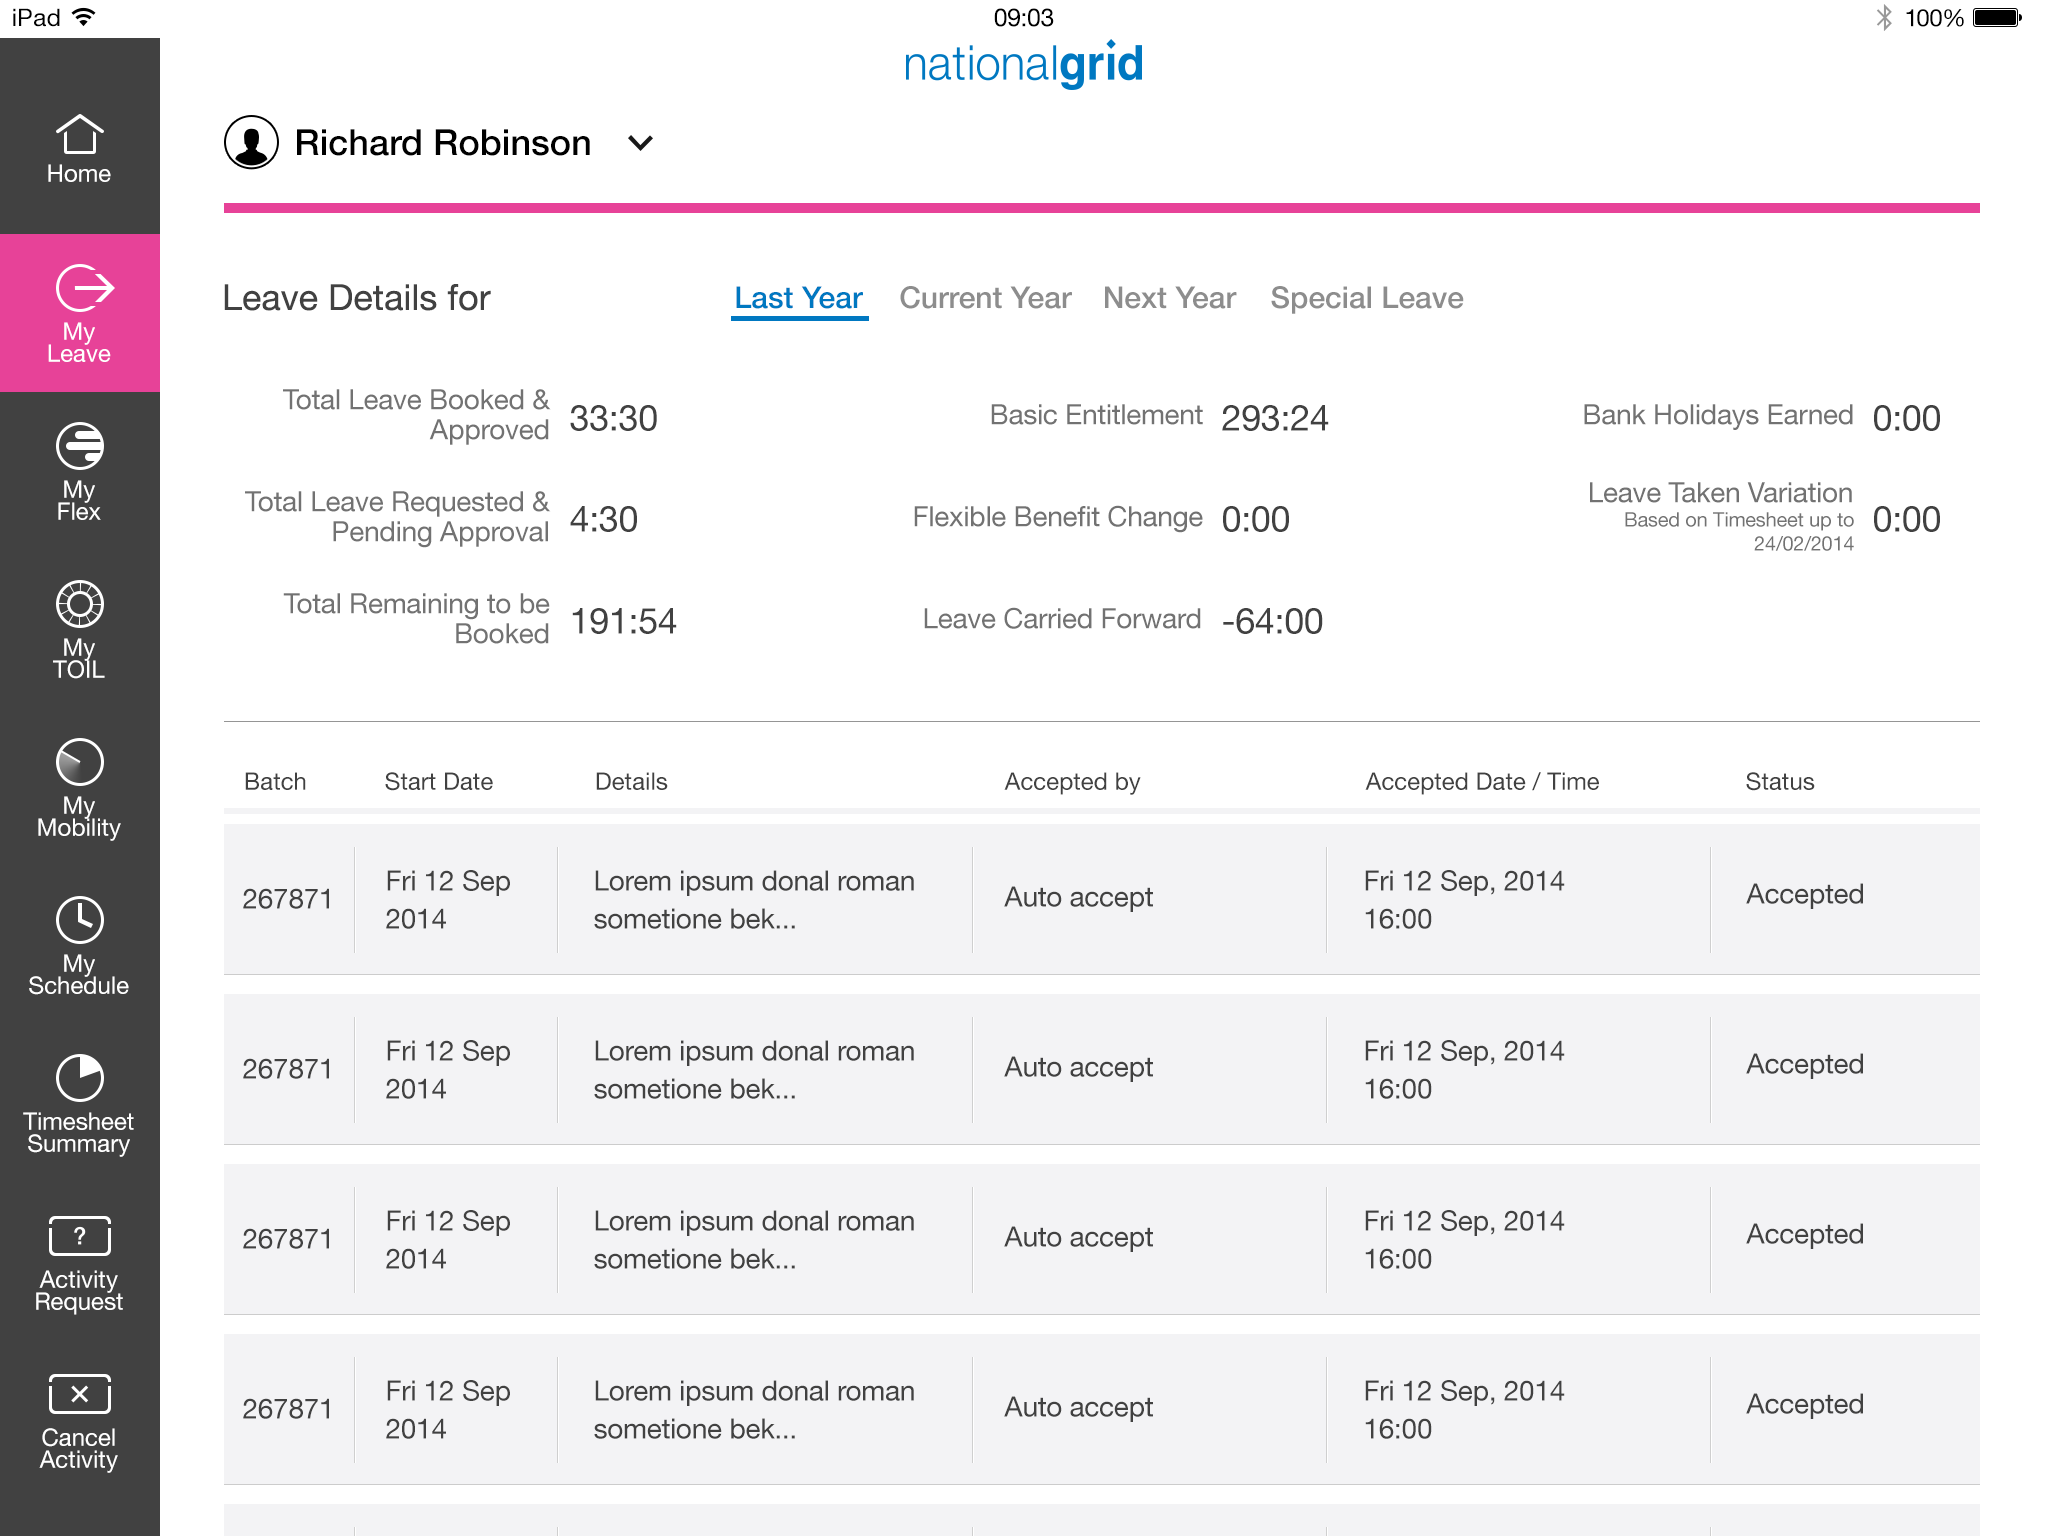
Task: Open the Special Leave tab
Action: pos(1366,298)
